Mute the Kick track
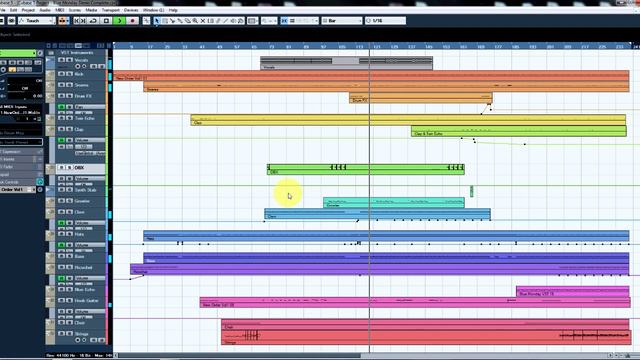The height and width of the screenshot is (360, 640). [x=62, y=74]
